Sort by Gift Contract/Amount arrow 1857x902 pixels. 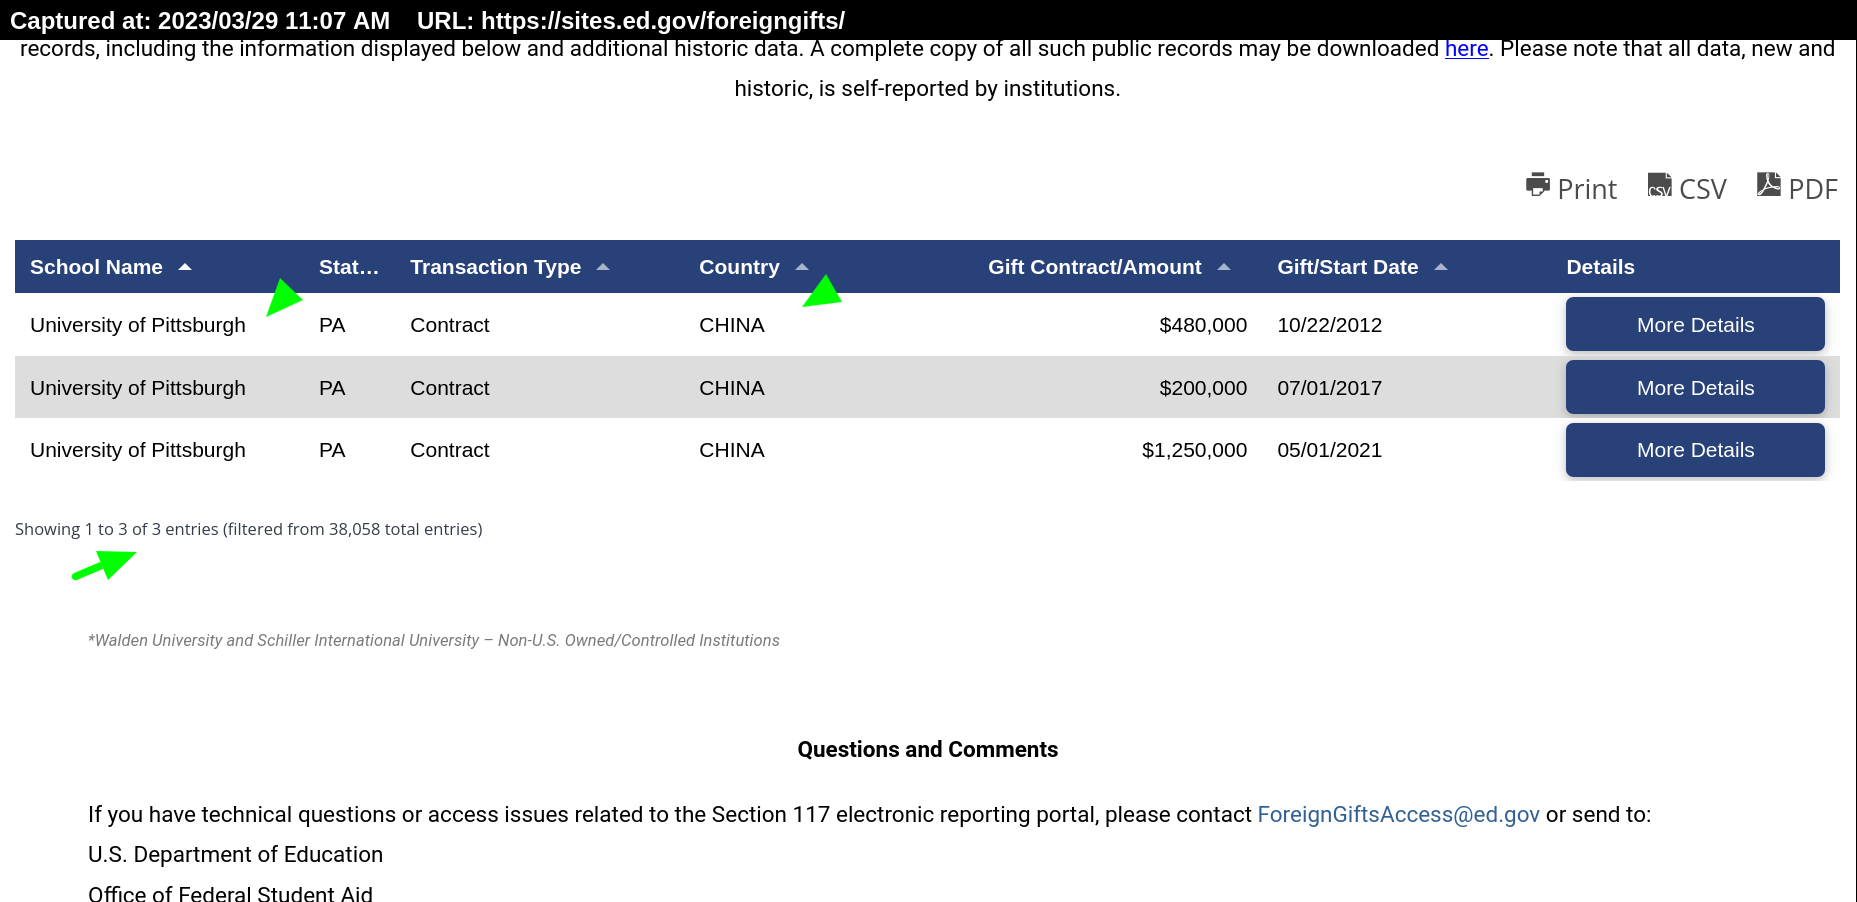coord(1224,267)
